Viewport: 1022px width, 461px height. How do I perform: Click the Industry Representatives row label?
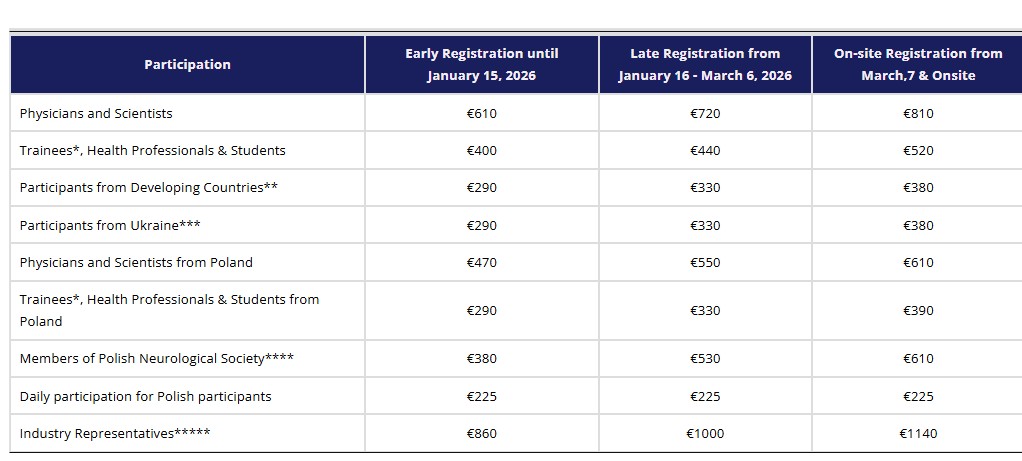point(115,434)
